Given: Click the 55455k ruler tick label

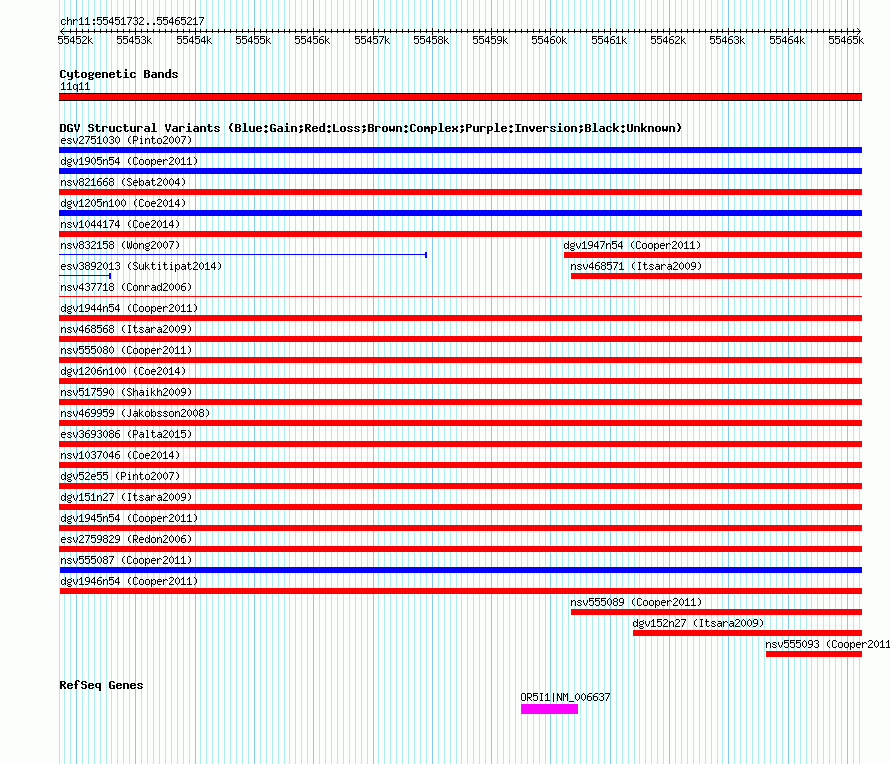Looking at the screenshot, I should 253,40.
